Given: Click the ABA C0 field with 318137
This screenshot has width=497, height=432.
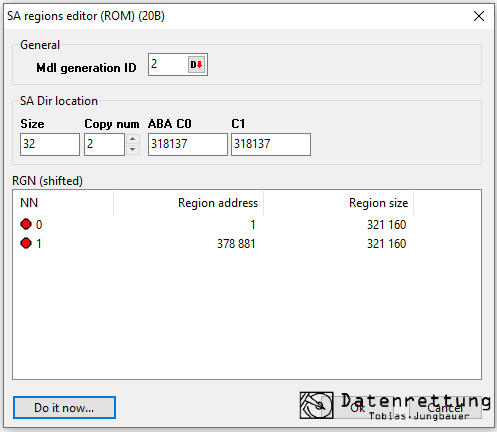Looking at the screenshot, I should (x=188, y=144).
